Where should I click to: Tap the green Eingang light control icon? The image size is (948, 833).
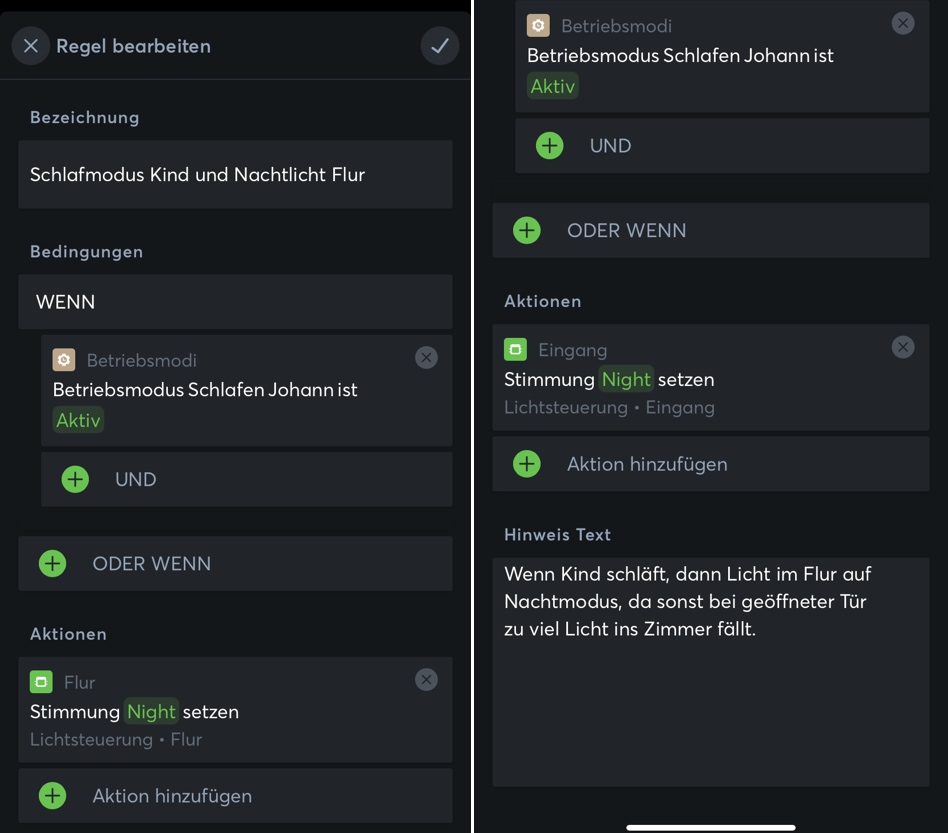[515, 349]
